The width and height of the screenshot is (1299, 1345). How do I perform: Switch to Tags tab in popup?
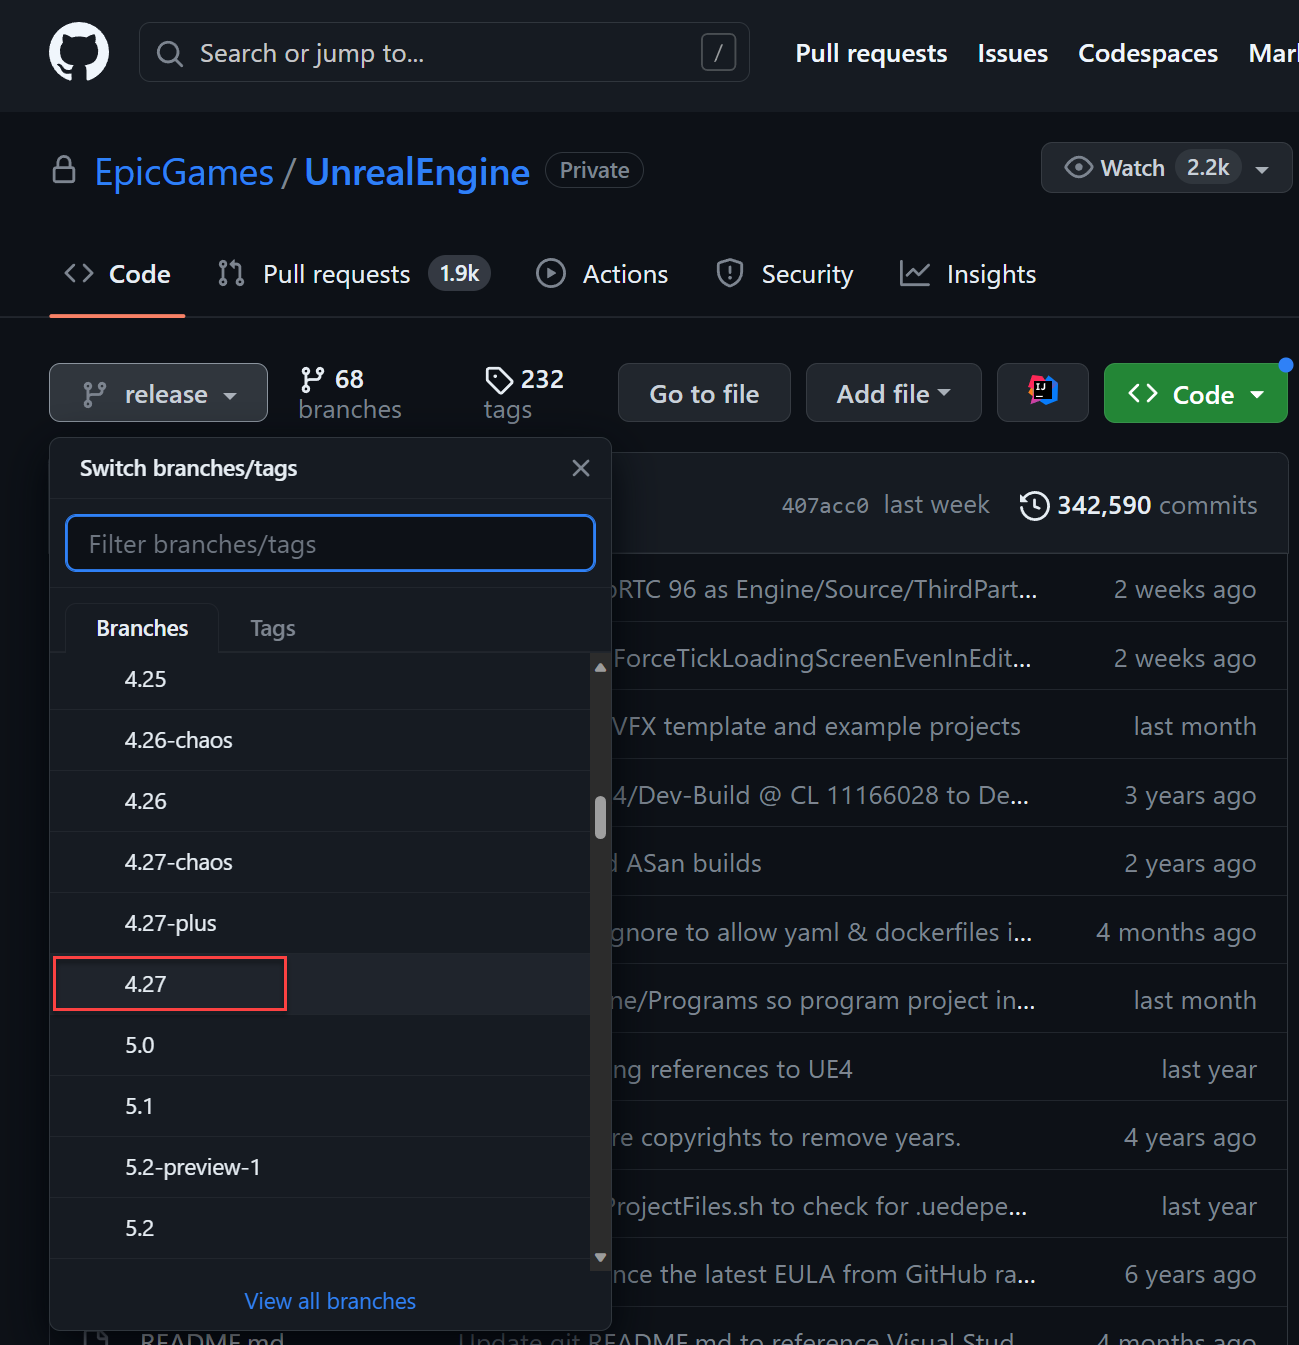coord(273,628)
